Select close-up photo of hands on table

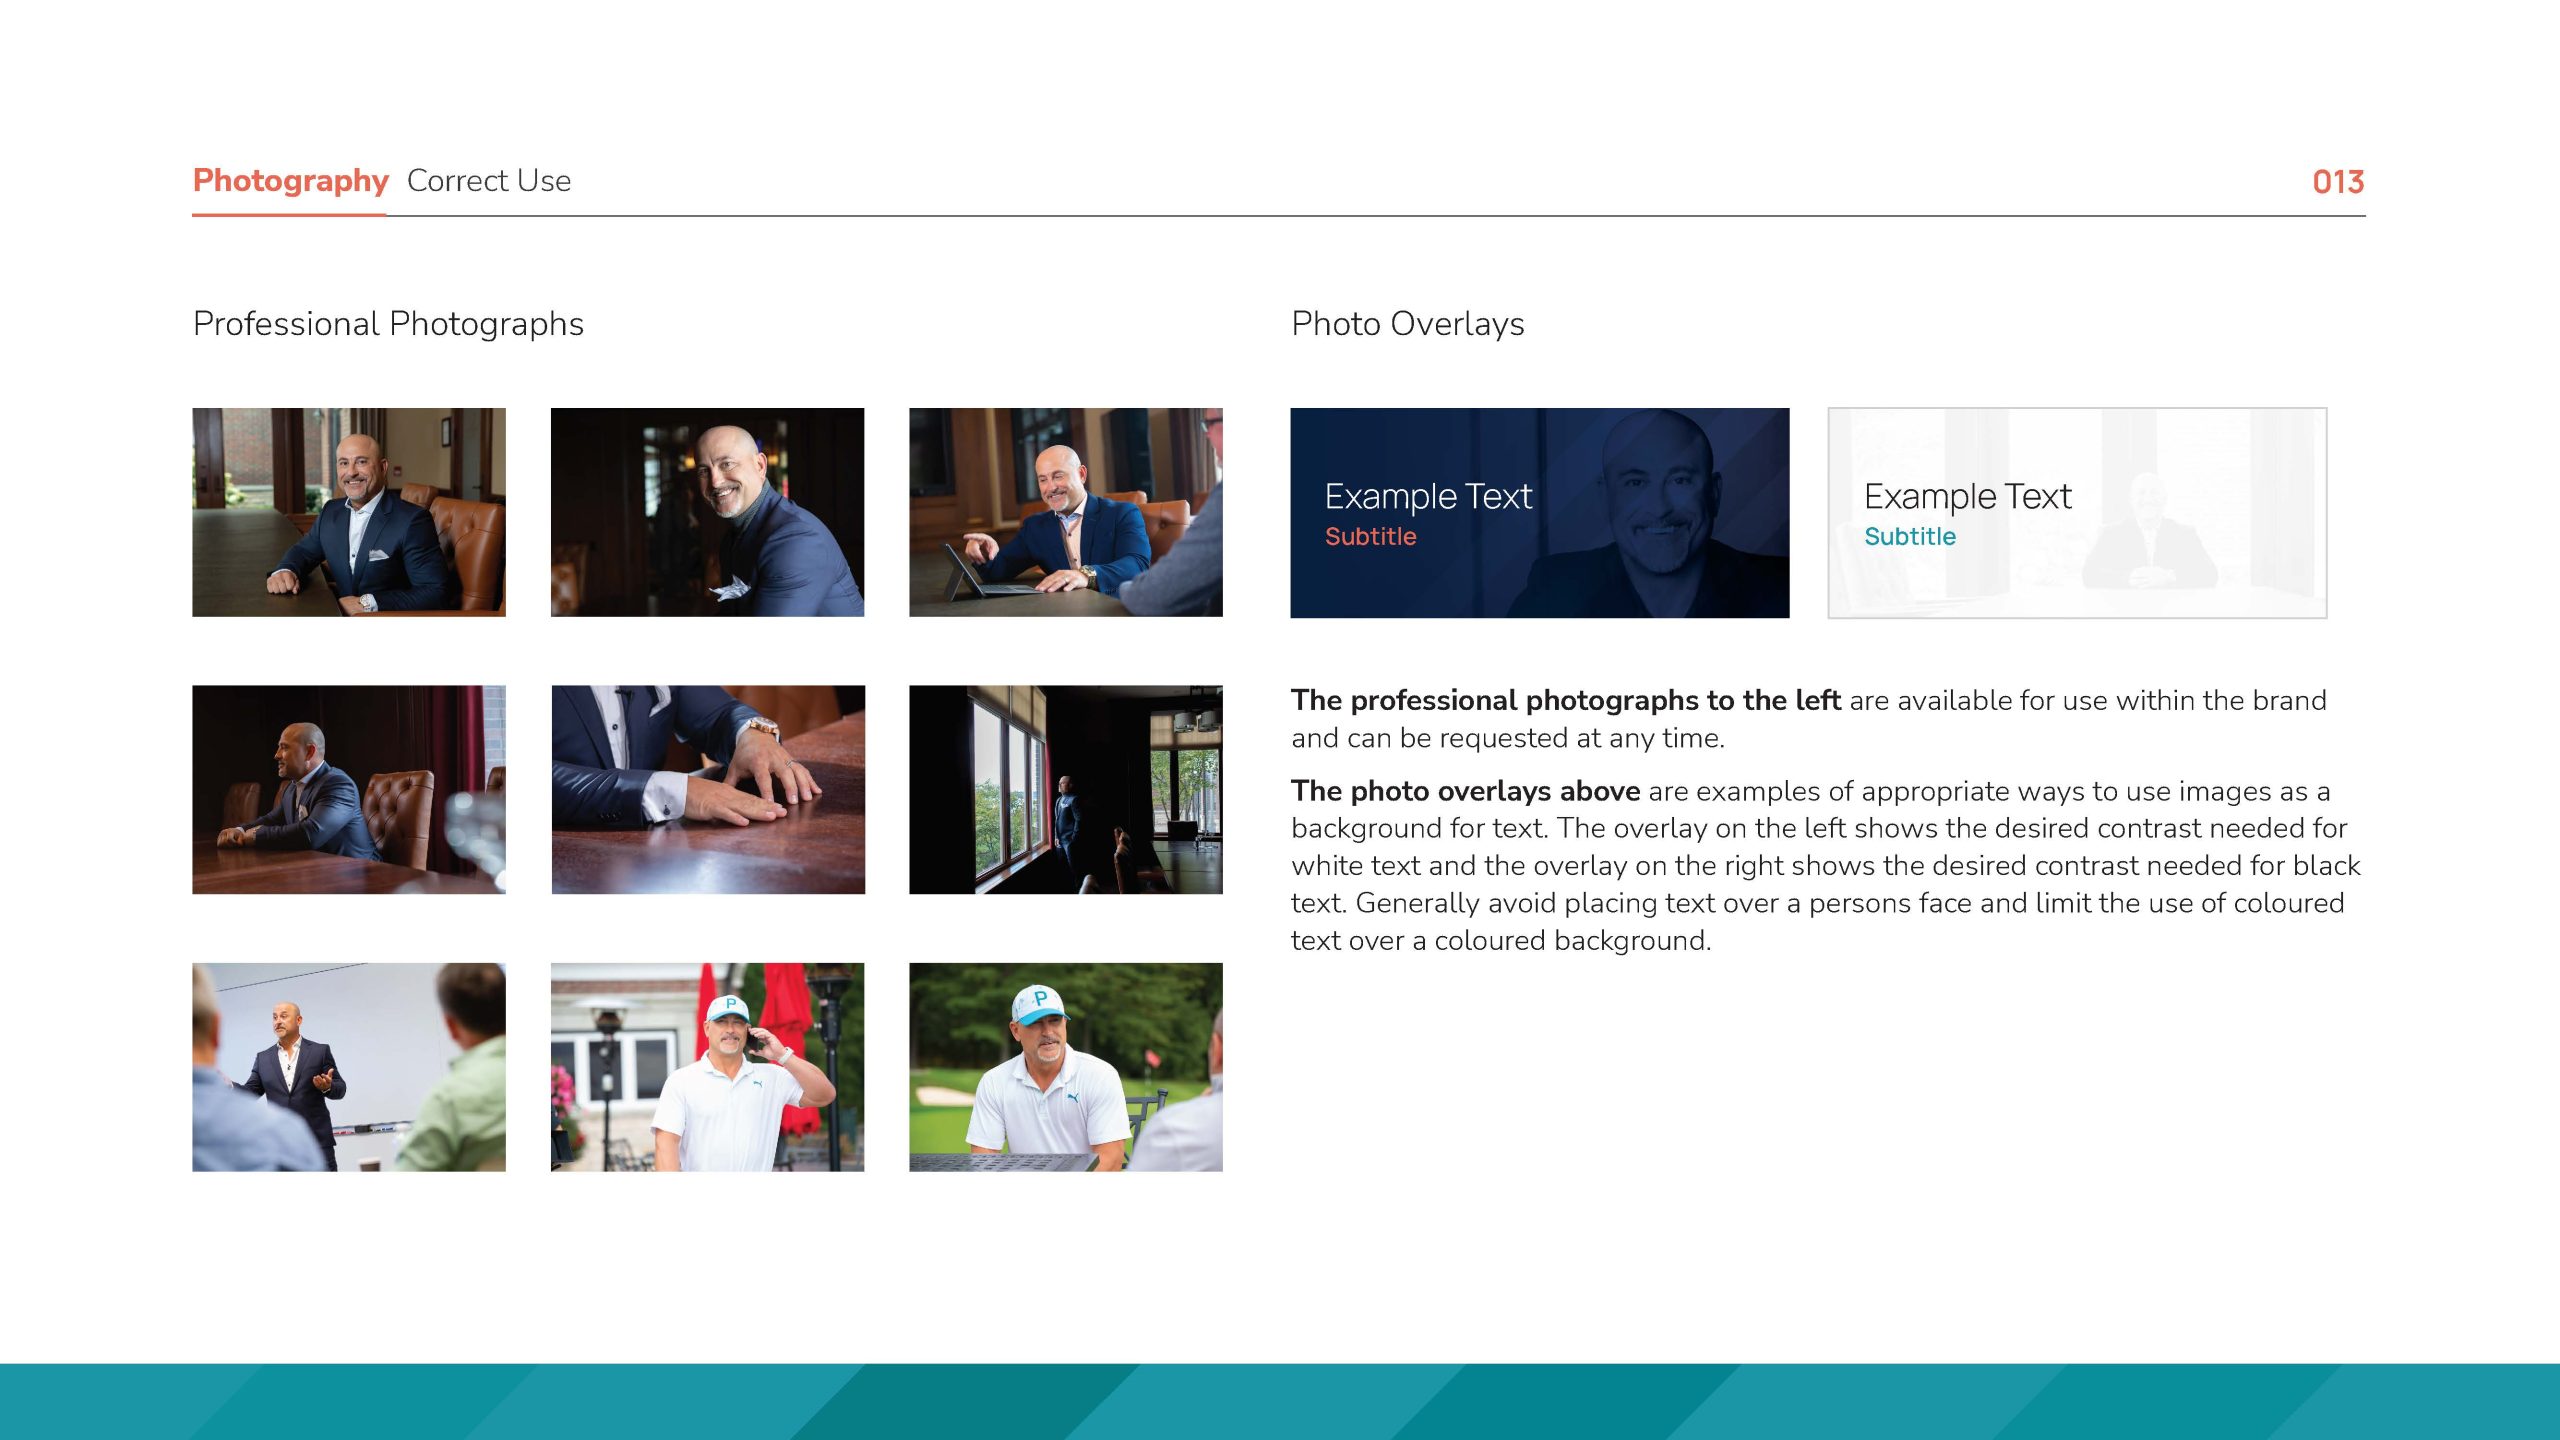click(x=707, y=789)
